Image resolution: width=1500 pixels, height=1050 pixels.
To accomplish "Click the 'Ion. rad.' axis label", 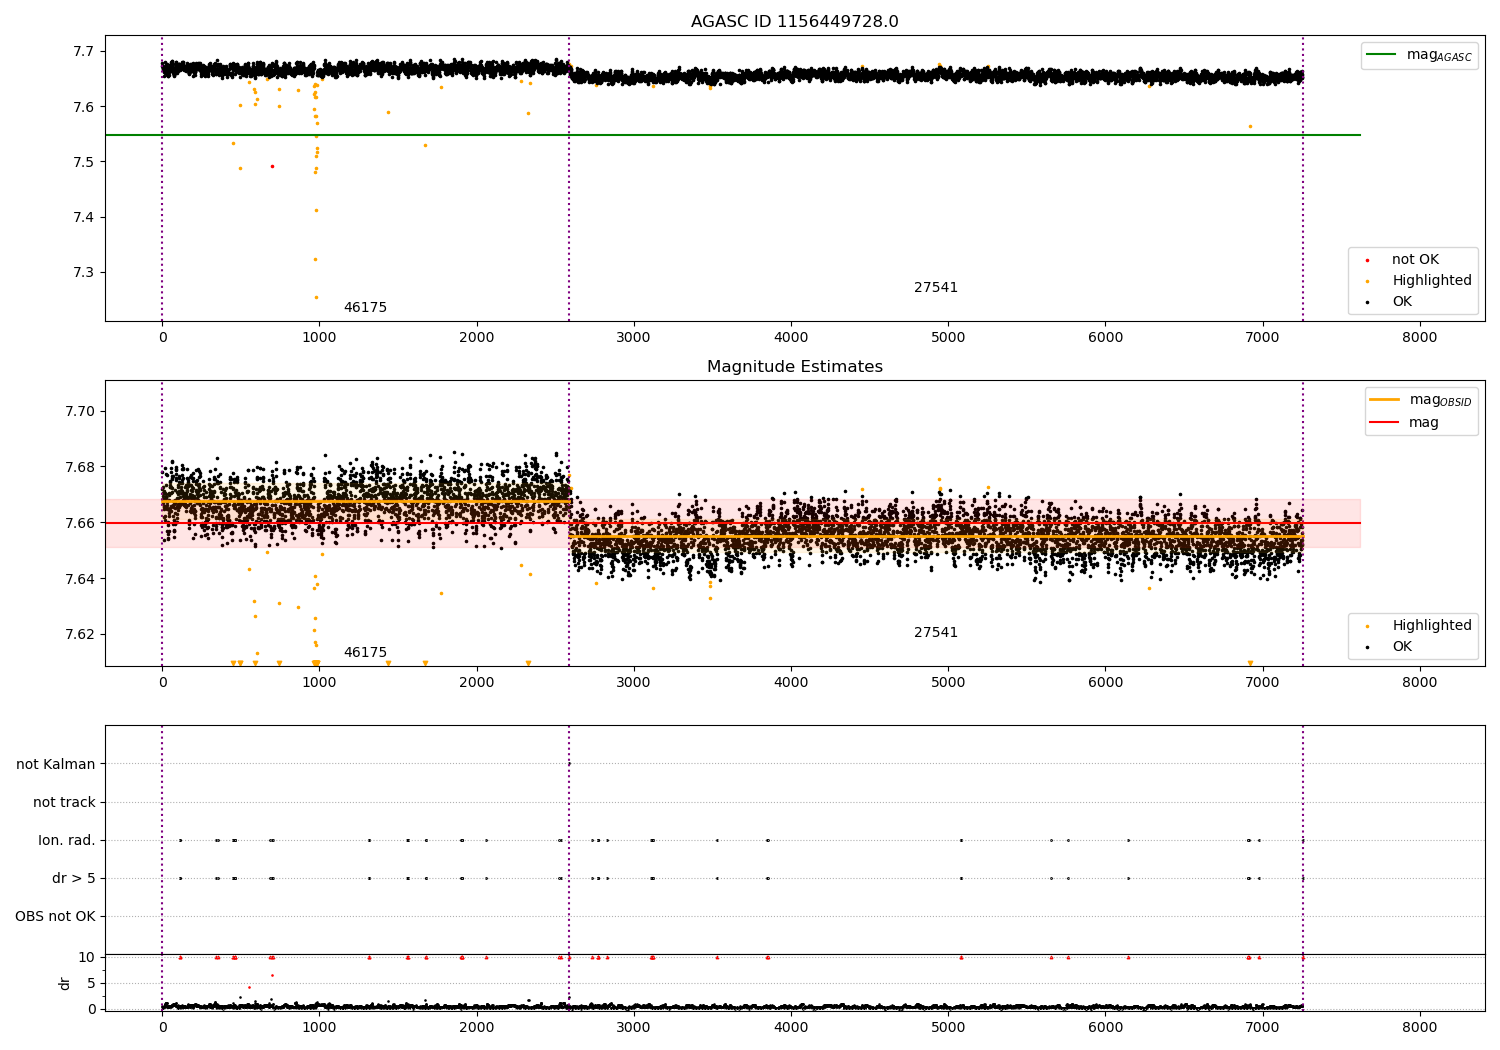I will 67,841.
